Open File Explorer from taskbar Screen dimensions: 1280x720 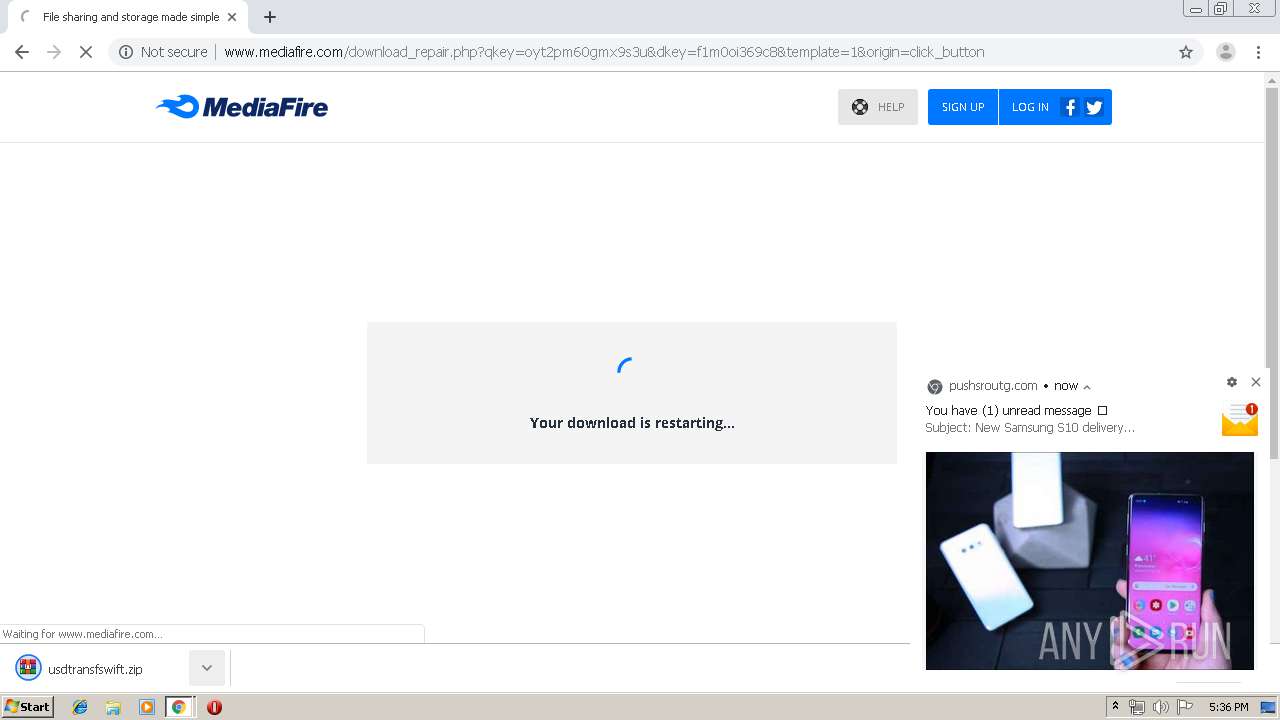click(113, 707)
